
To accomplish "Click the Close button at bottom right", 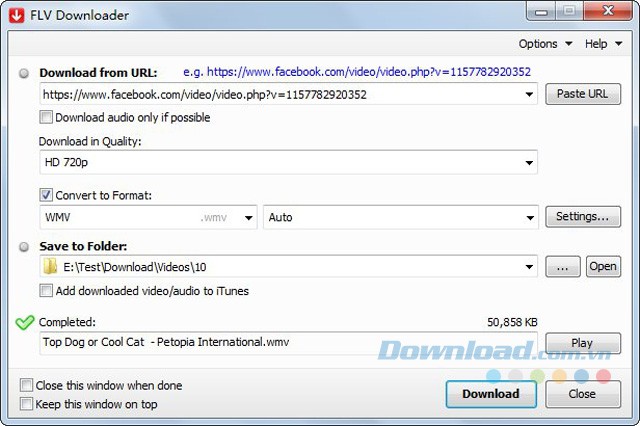I will coord(583,394).
